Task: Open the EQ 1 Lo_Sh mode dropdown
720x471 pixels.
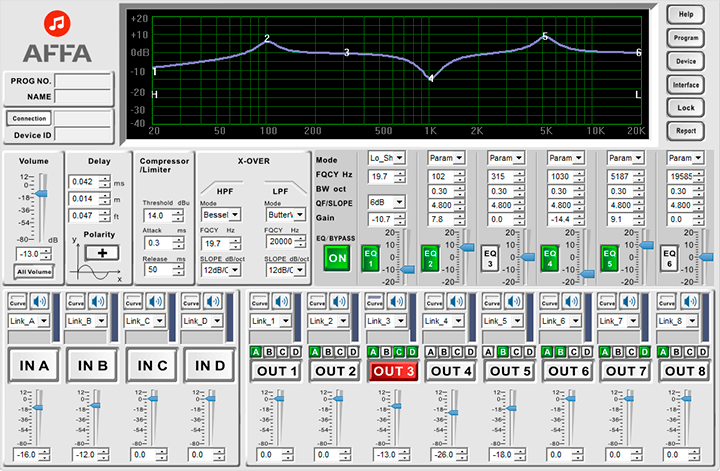Action: pos(386,158)
